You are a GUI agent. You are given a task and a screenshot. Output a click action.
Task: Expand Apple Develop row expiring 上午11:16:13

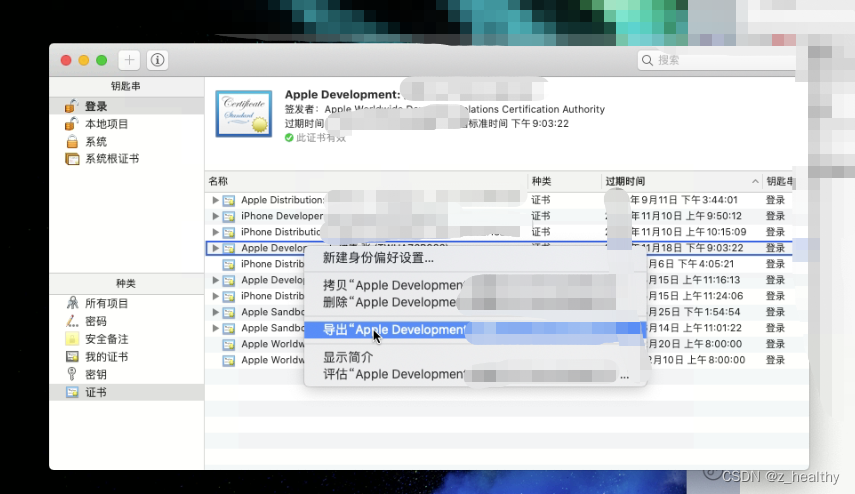pos(215,280)
